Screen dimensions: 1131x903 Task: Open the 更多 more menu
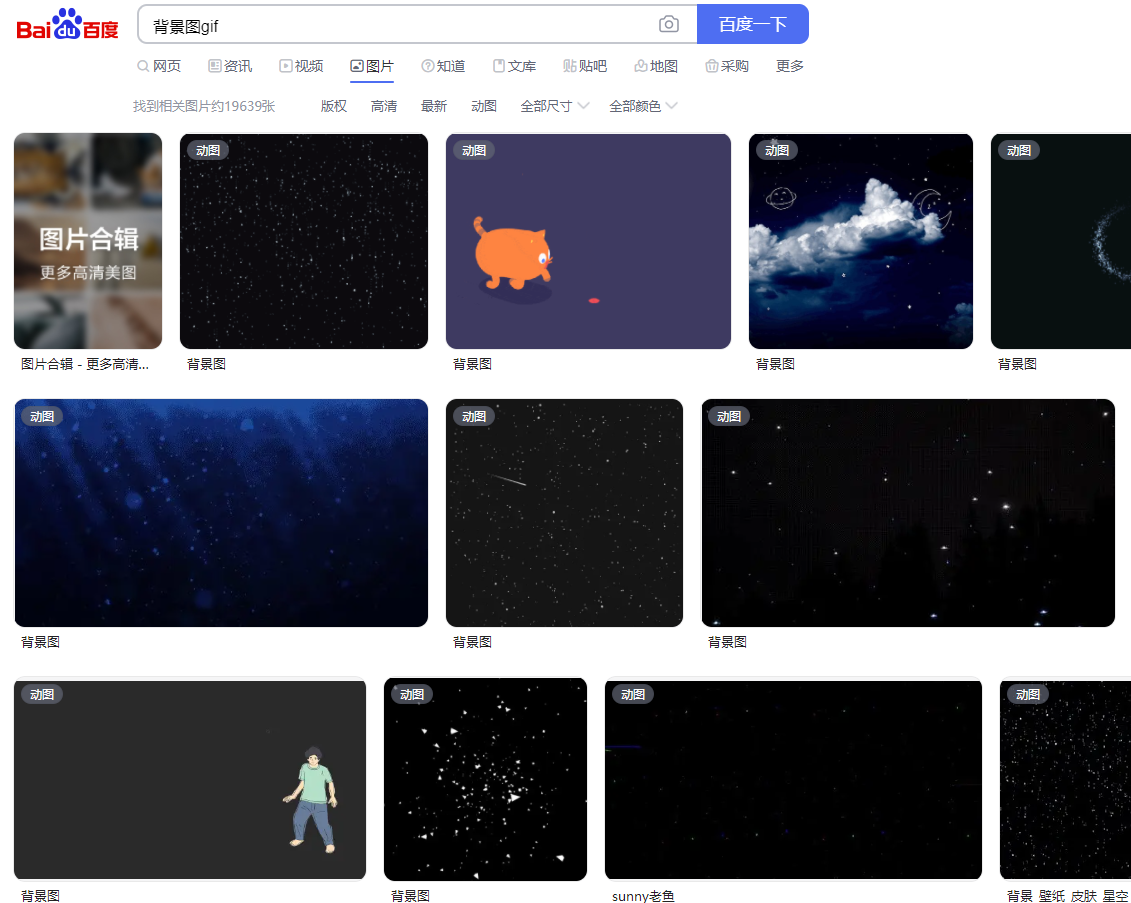[x=789, y=66]
